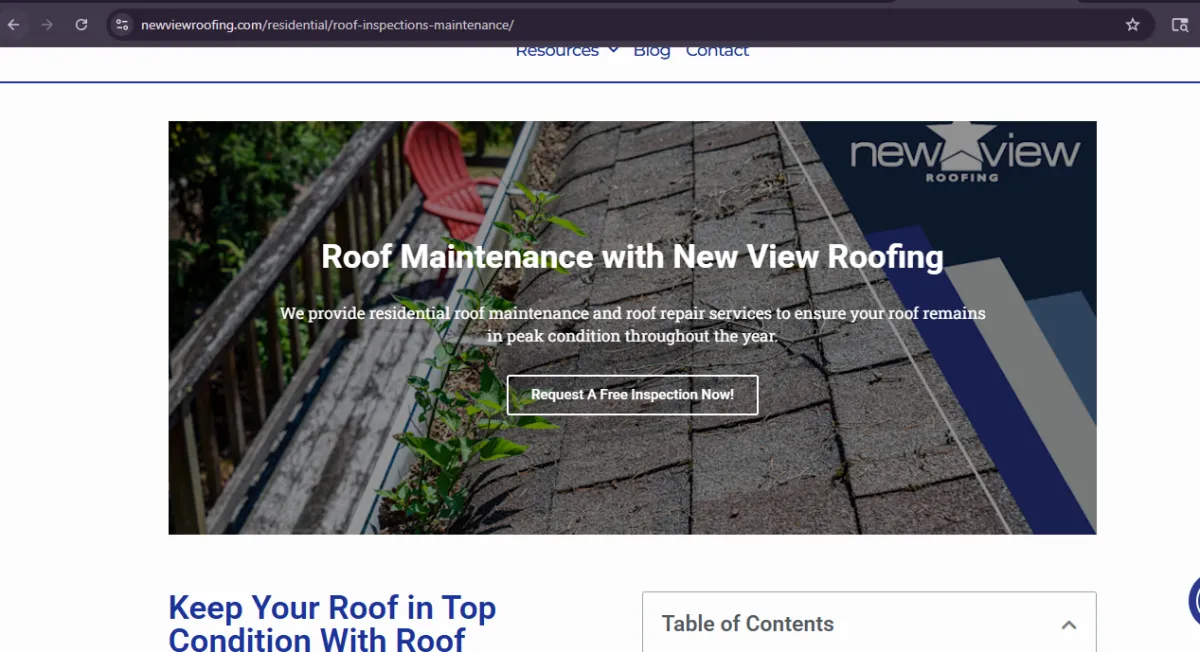Reload the page with the refresh icon

tap(81, 25)
